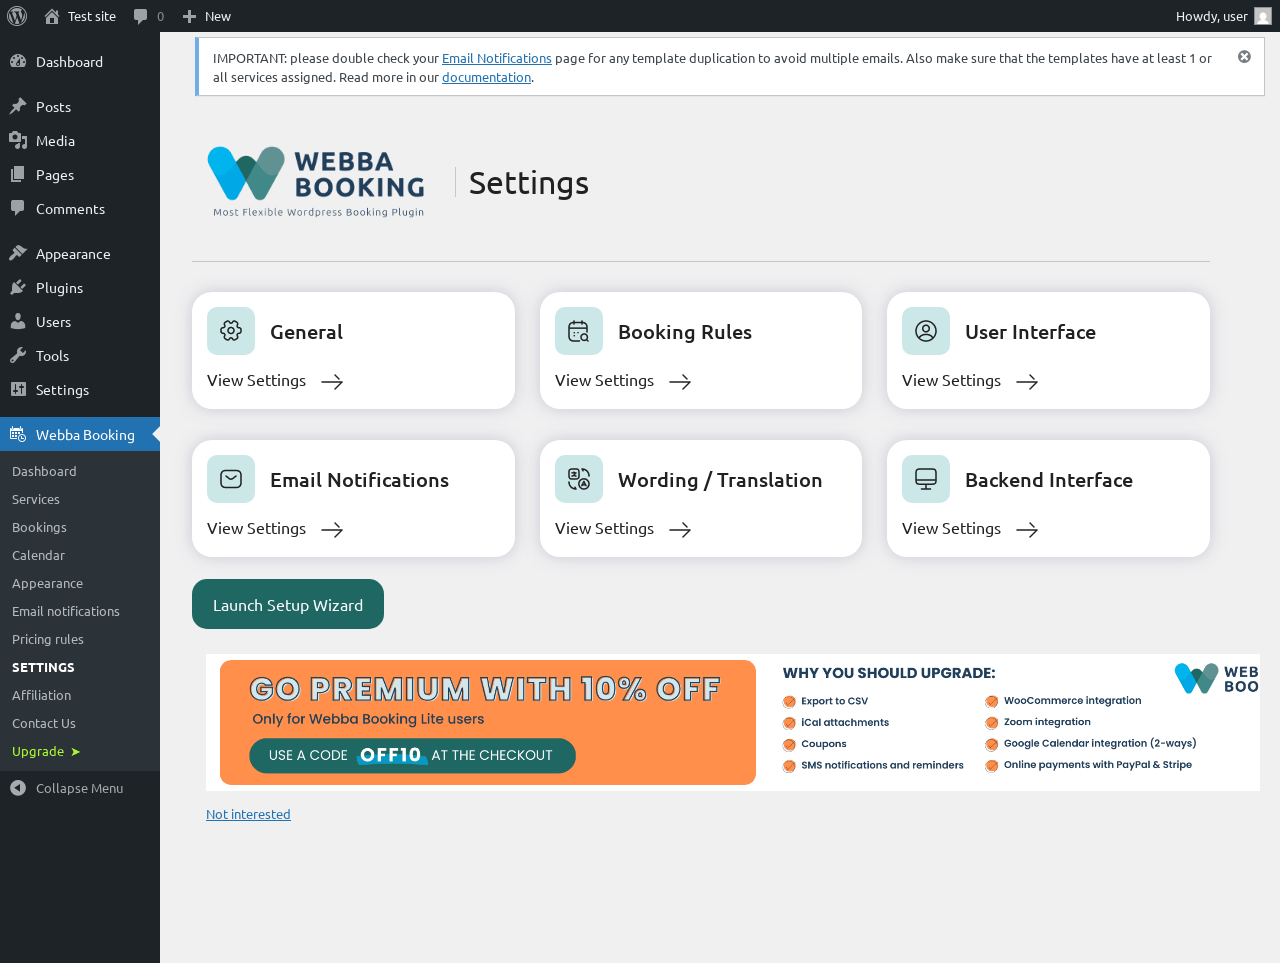Click the Webba Booking logo

316,181
